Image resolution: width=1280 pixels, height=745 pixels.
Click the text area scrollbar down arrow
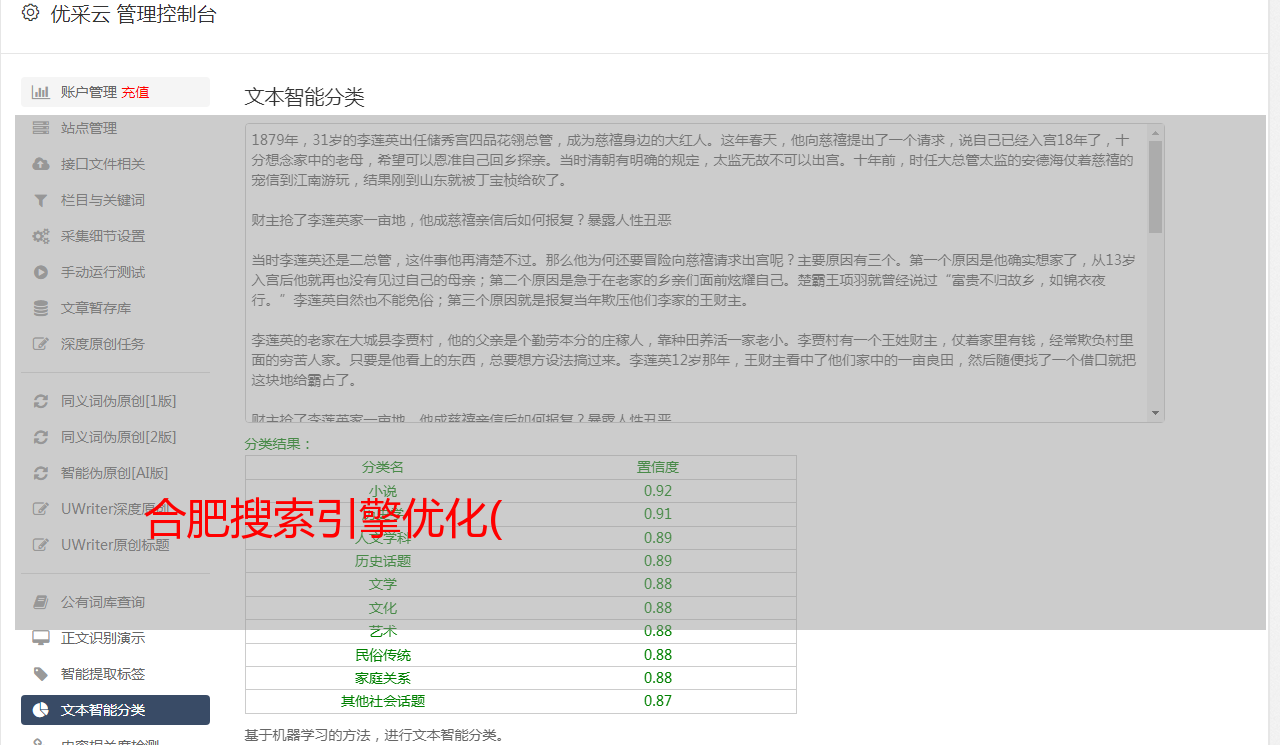1156,413
